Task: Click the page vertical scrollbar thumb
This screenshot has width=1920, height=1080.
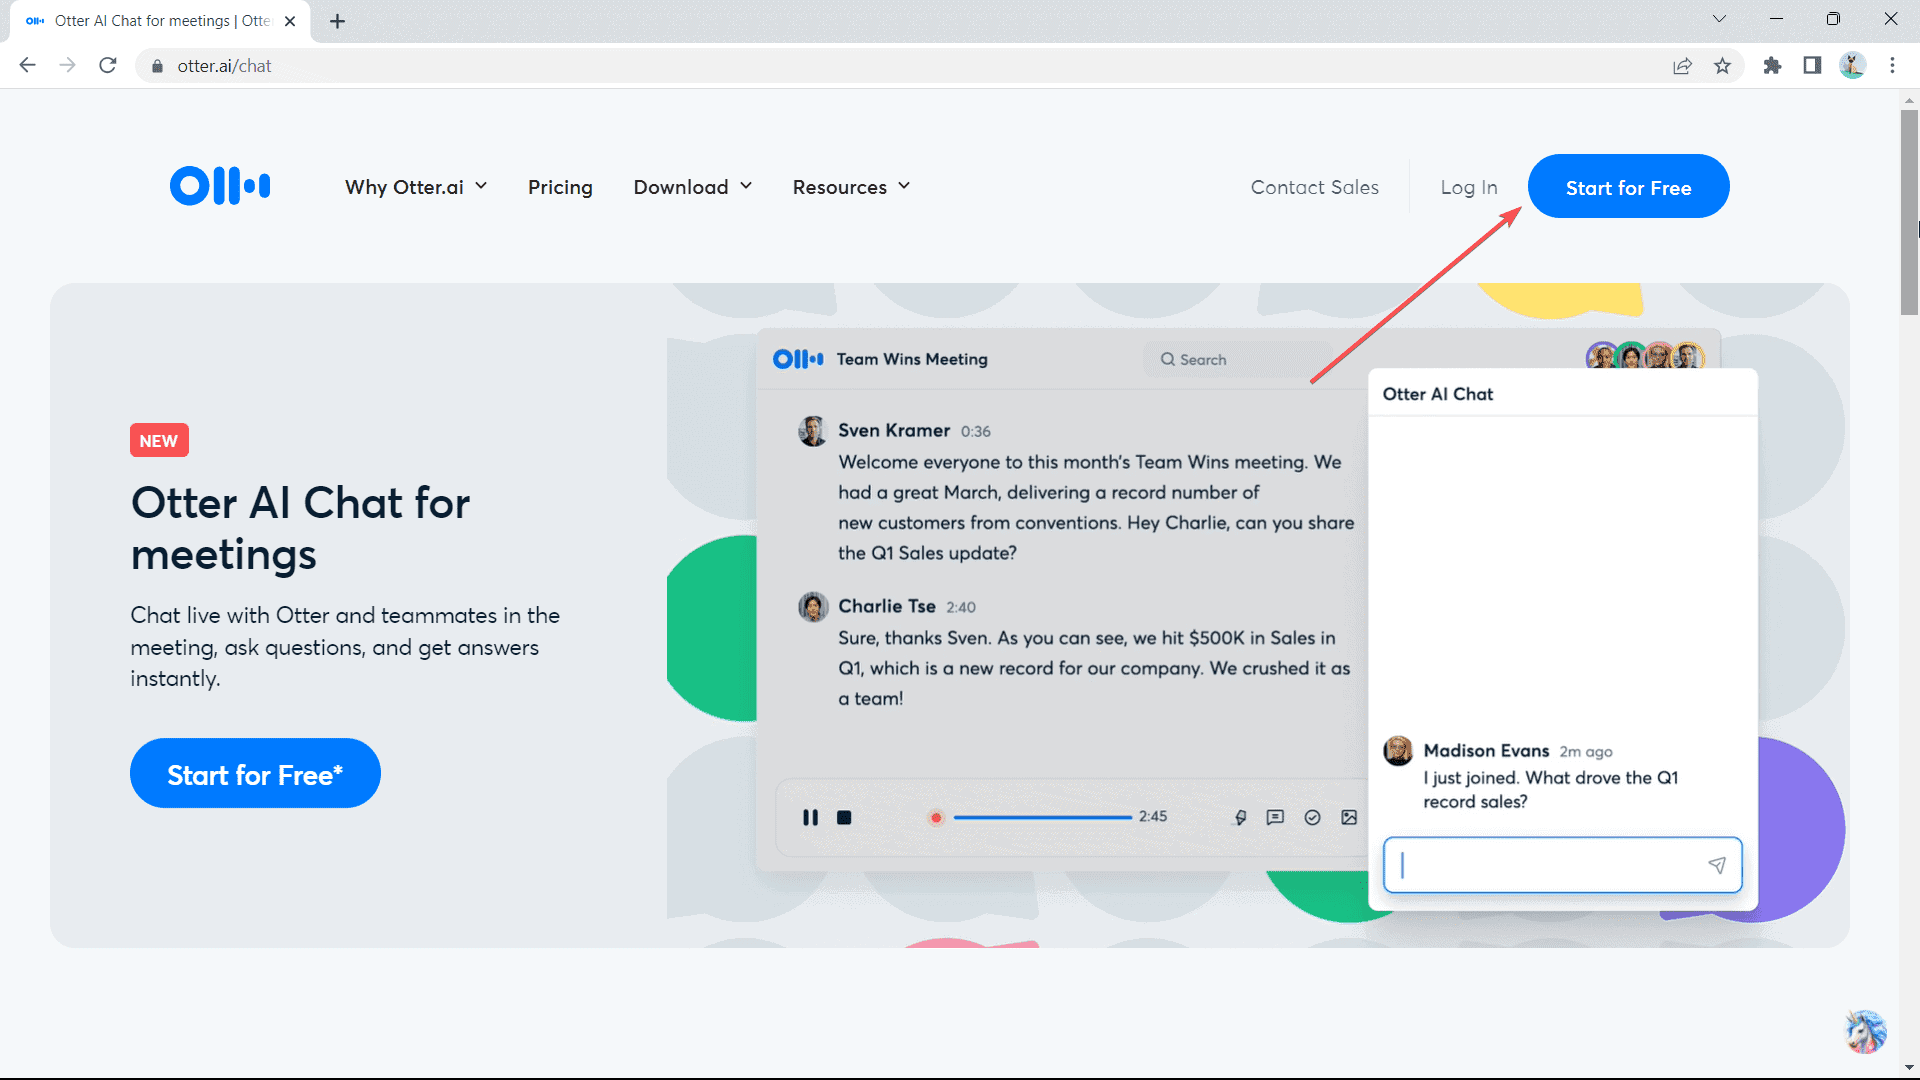Action: pos(1909,212)
